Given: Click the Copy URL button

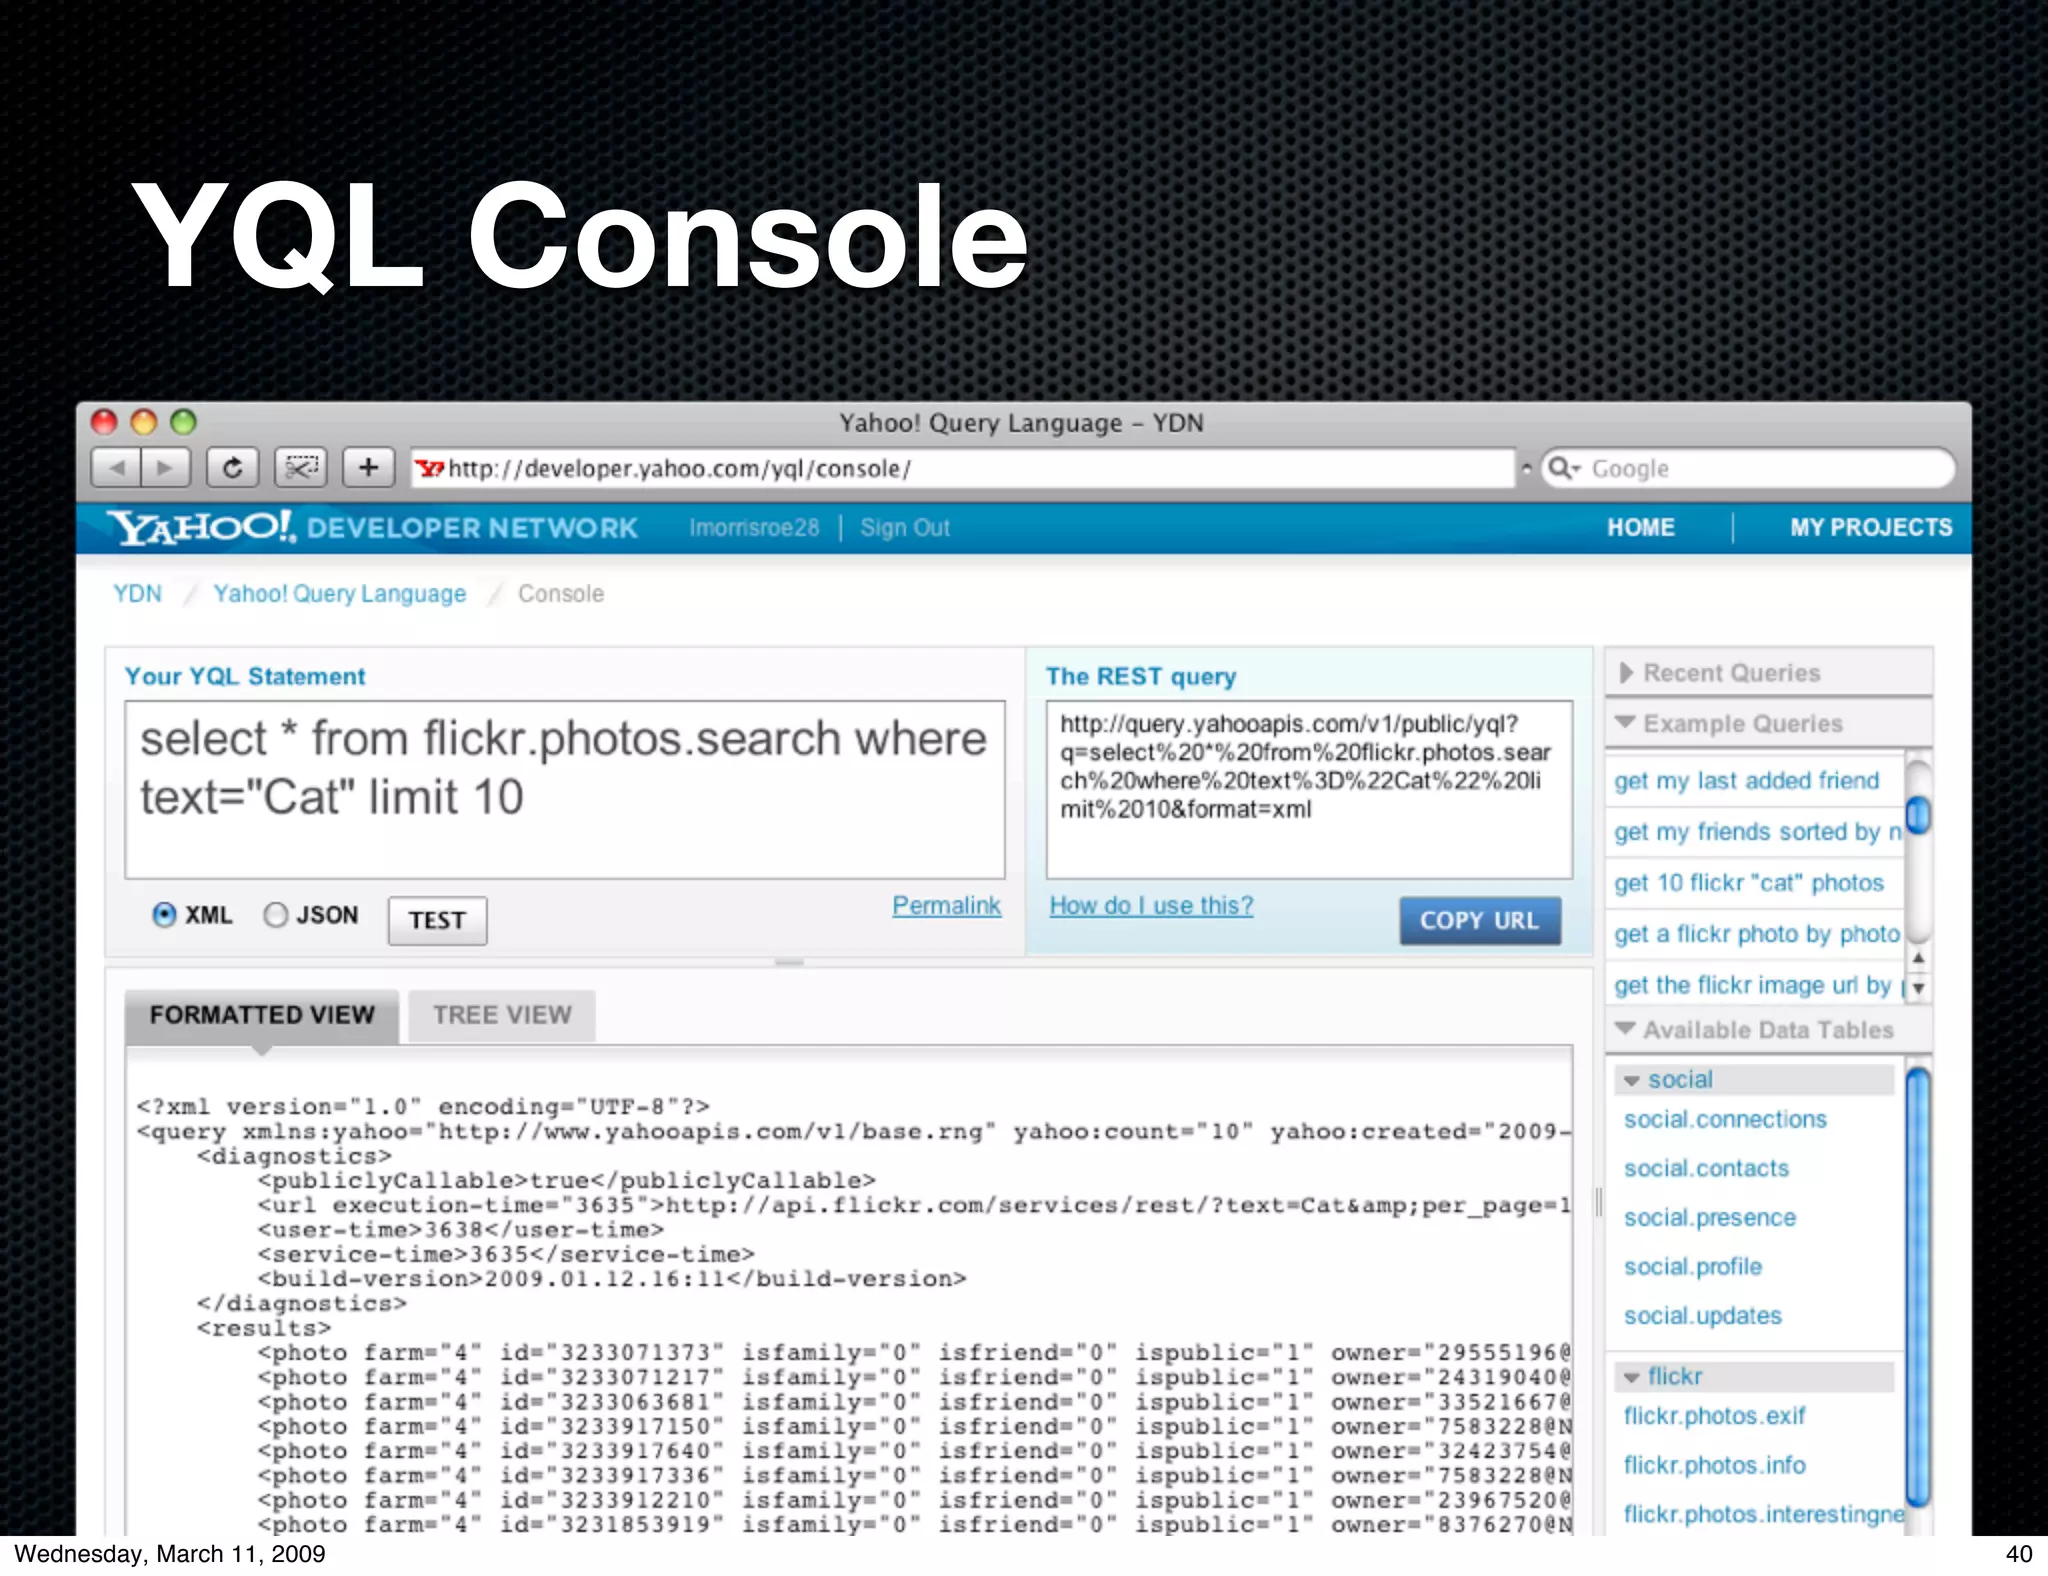Looking at the screenshot, I should point(1479,920).
